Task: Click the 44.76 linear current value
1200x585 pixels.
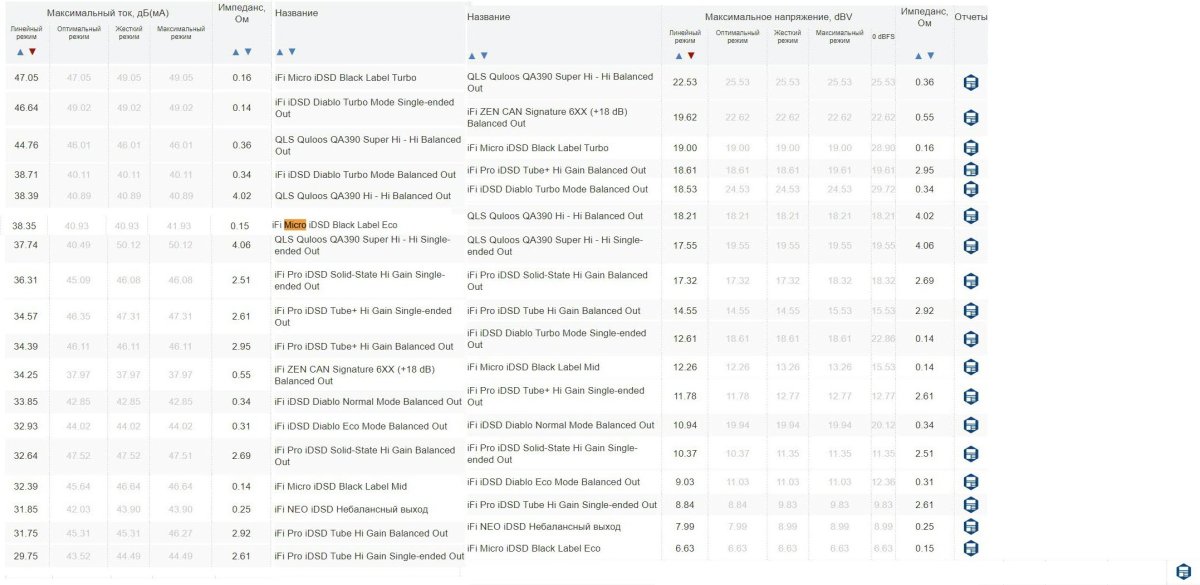Action: [x=26, y=145]
